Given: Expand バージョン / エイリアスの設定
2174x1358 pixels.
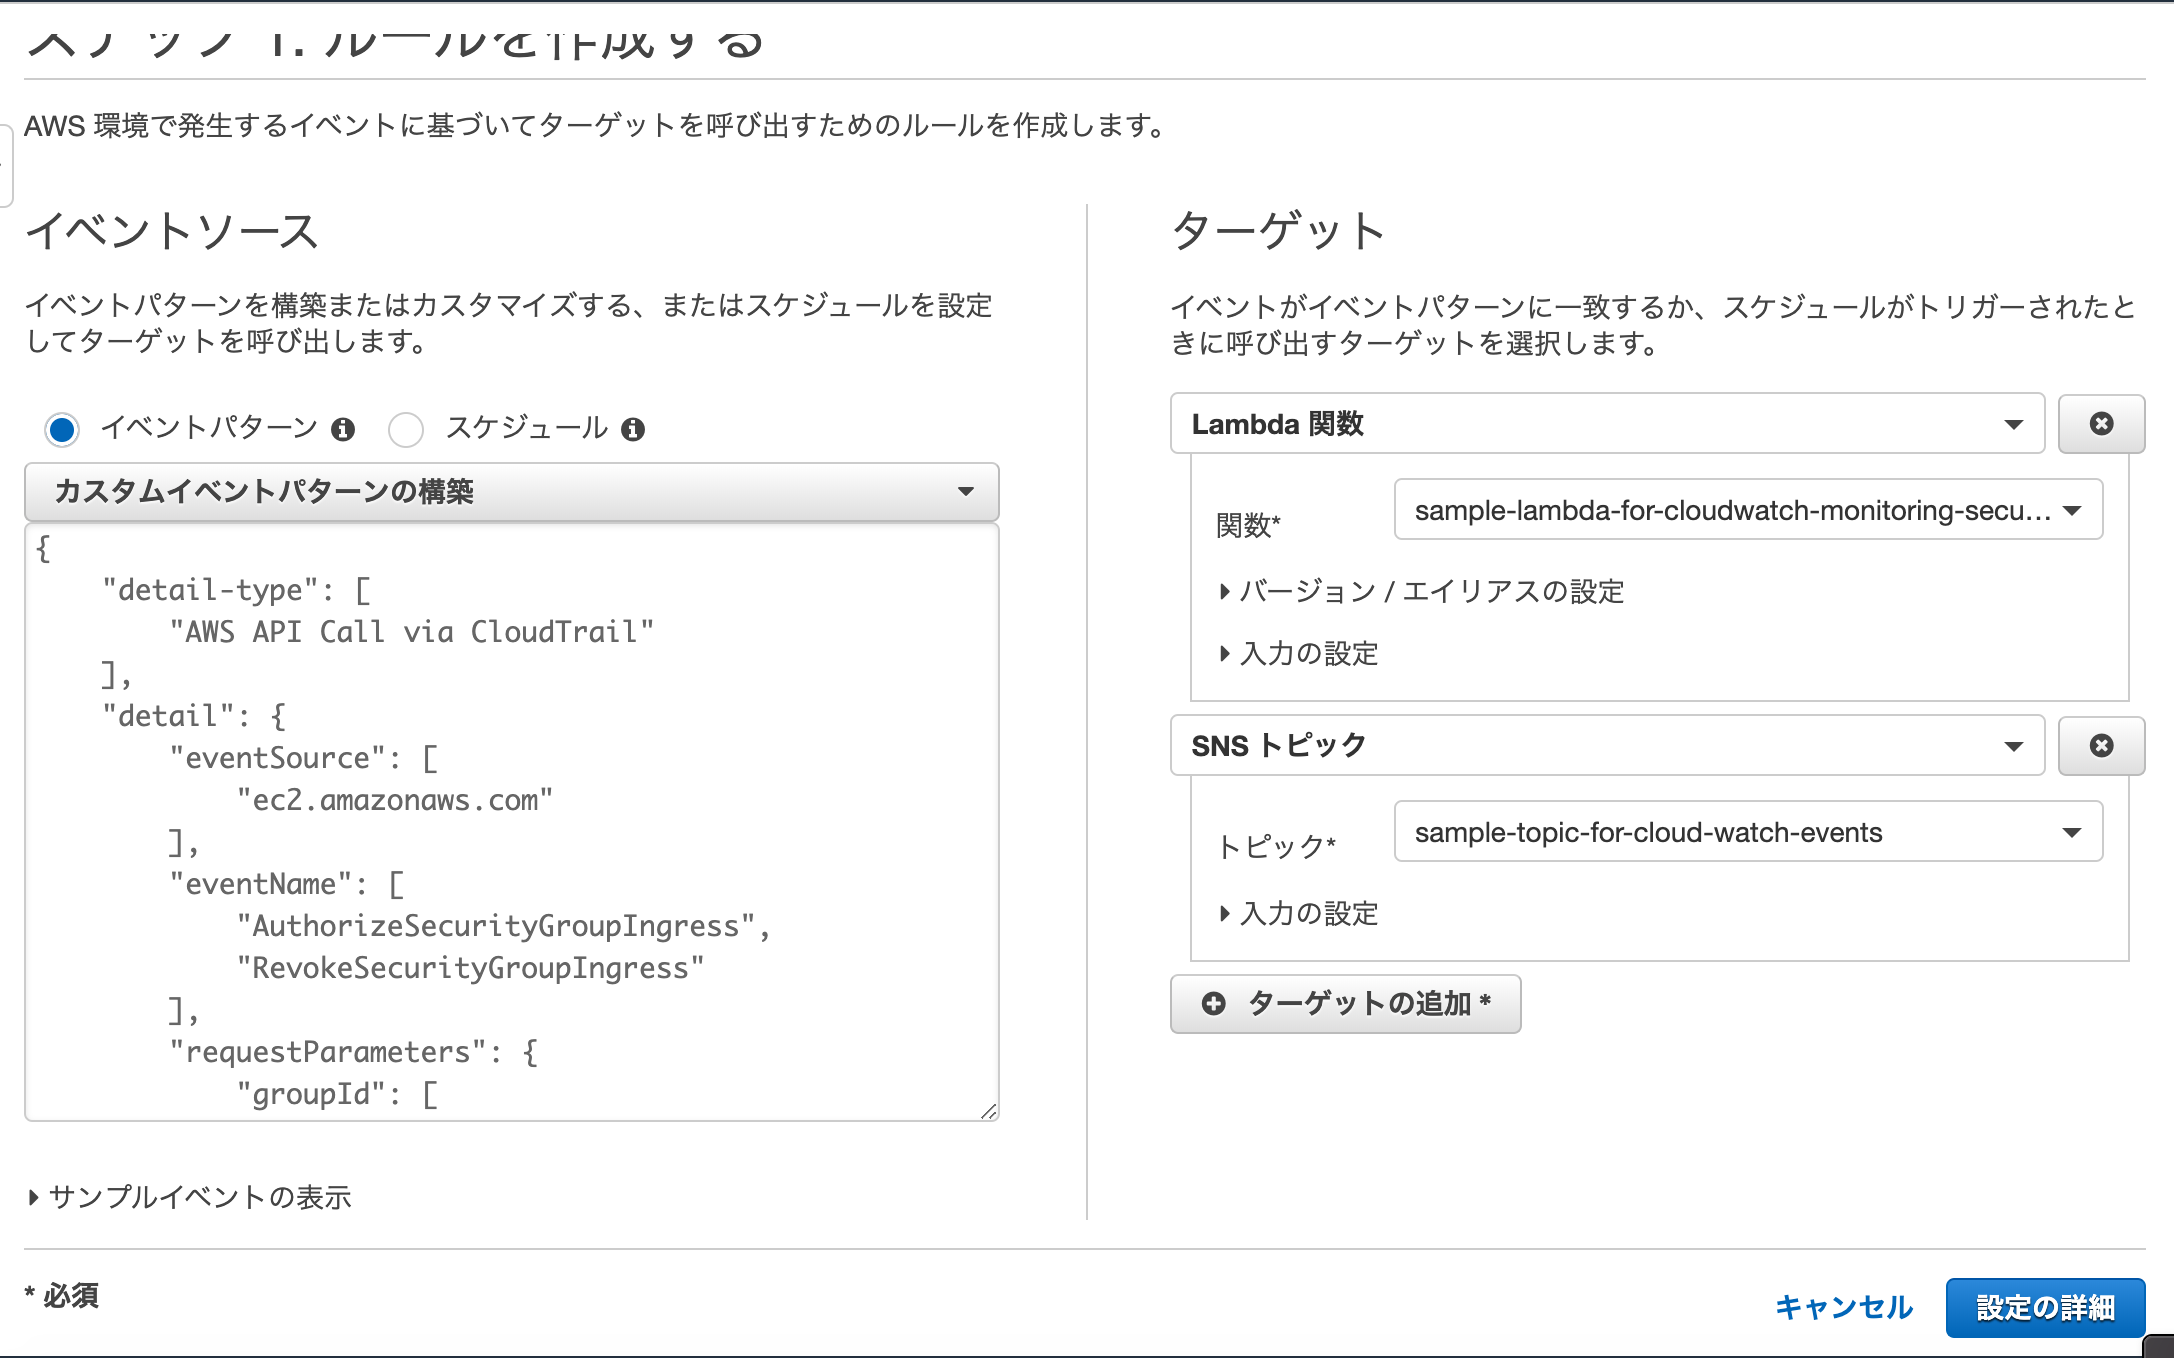Looking at the screenshot, I should [x=1422, y=591].
